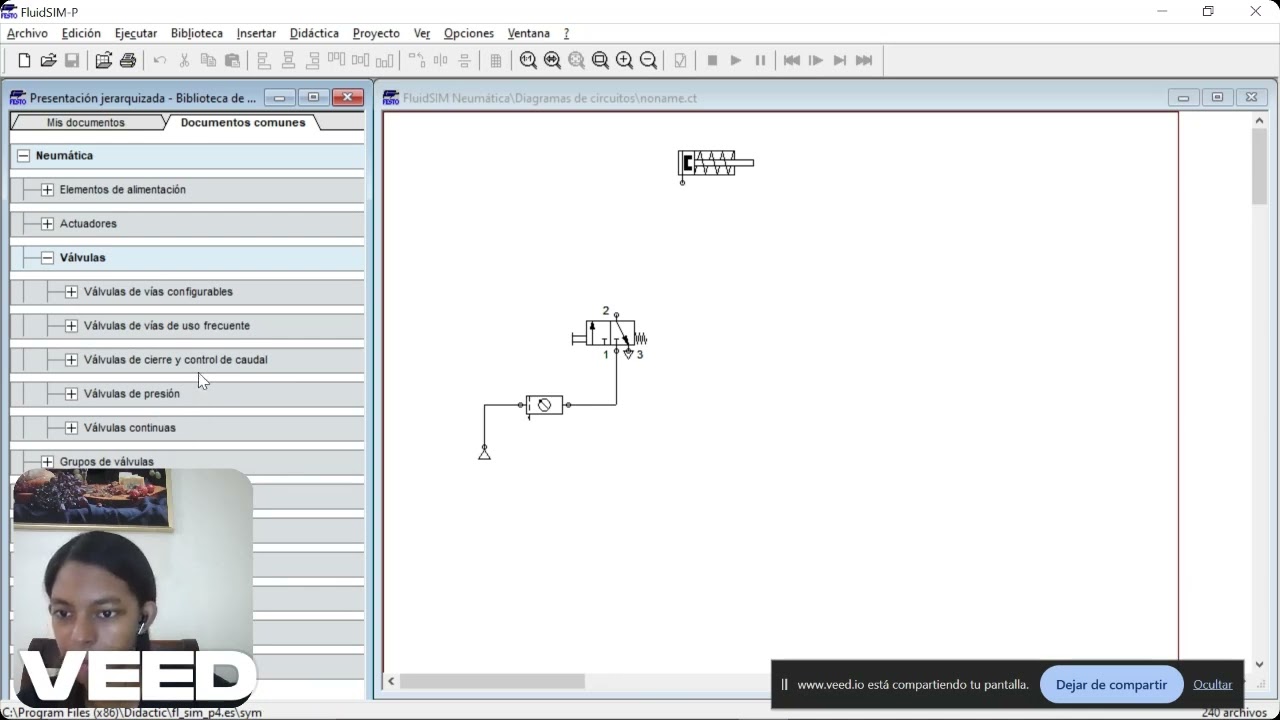Expand Válvulas de cierre y control de caudal
Image resolution: width=1280 pixels, height=720 pixels.
click(x=71, y=359)
